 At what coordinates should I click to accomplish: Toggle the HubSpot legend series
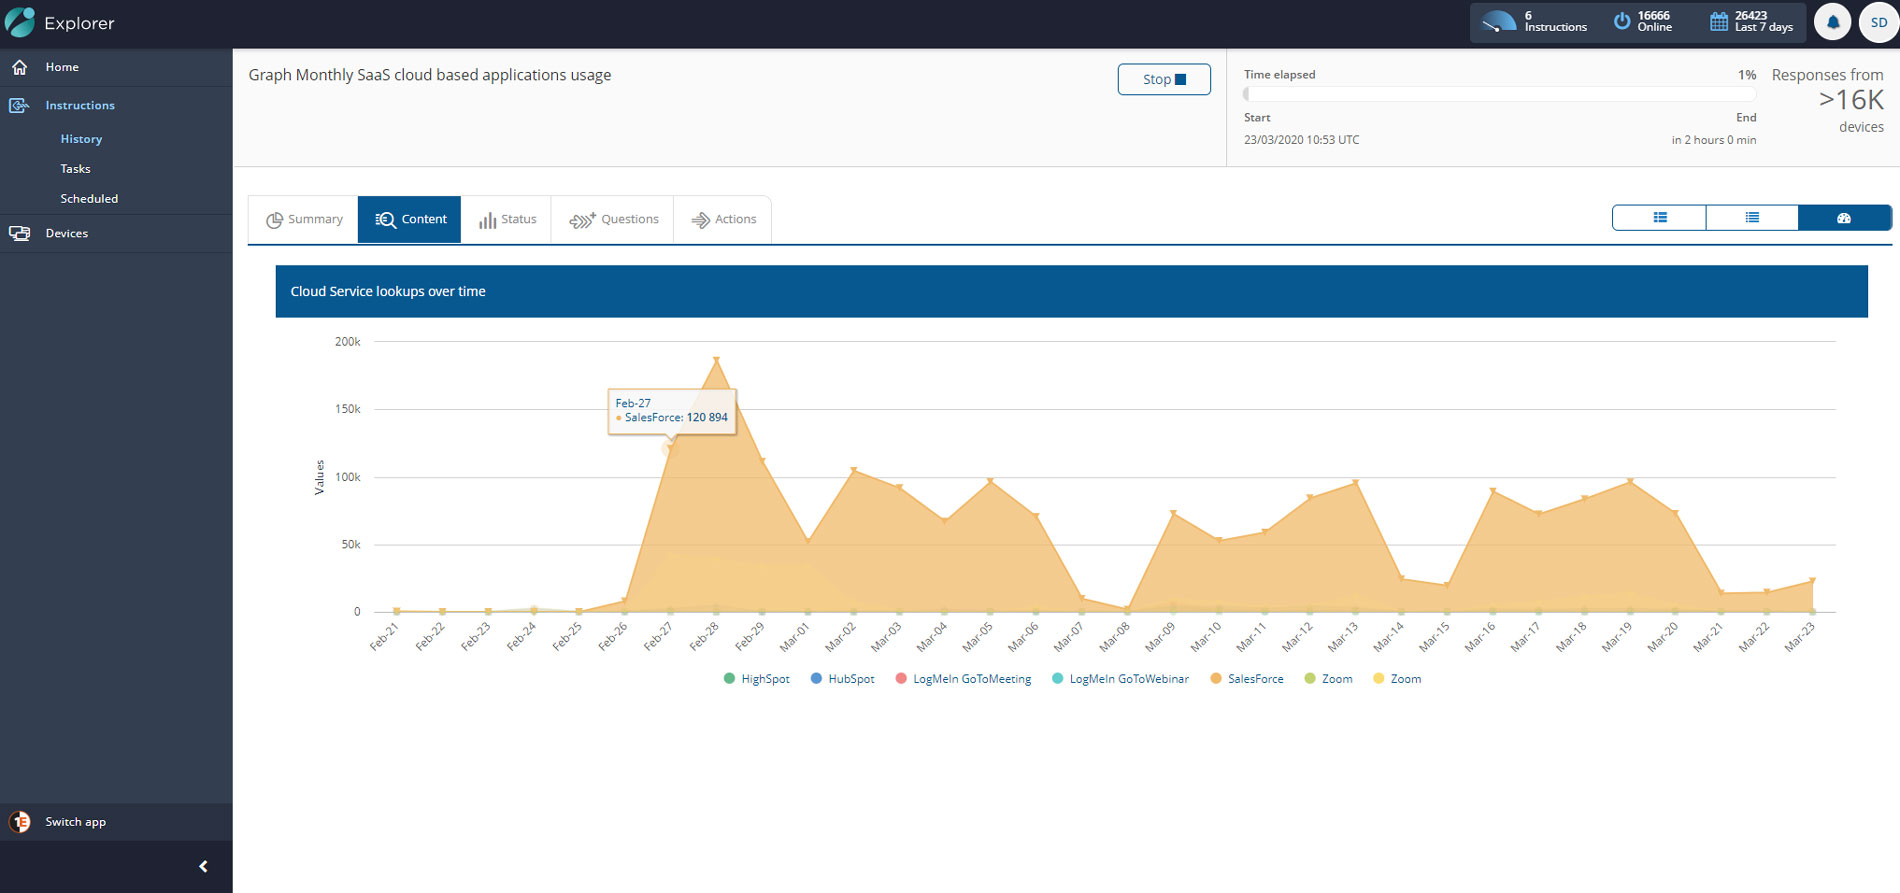(x=842, y=679)
